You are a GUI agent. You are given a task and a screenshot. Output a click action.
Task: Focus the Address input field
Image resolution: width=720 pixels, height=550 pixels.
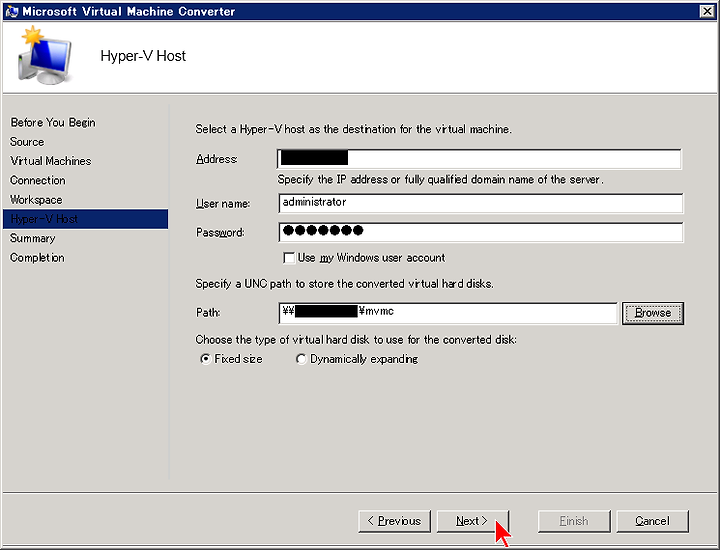(x=479, y=159)
